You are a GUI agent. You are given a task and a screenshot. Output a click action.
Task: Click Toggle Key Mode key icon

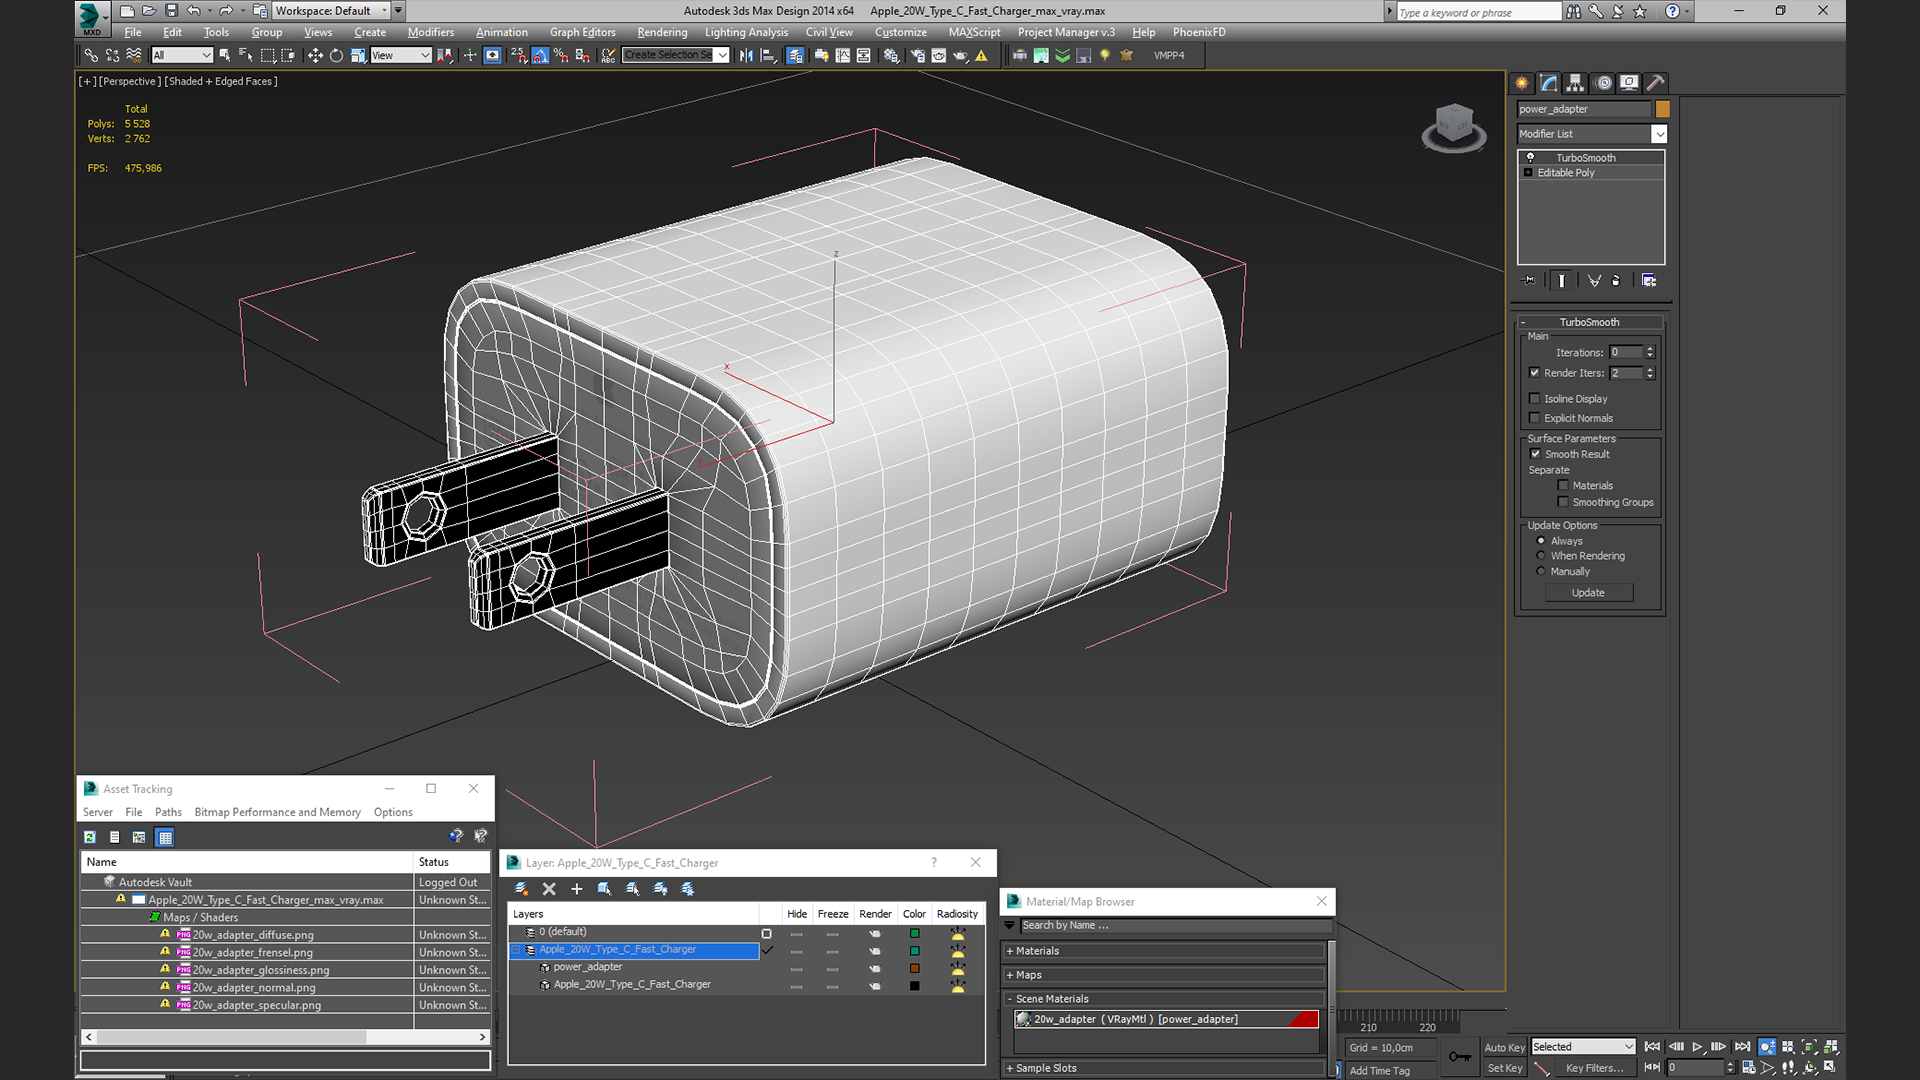pos(1460,1056)
